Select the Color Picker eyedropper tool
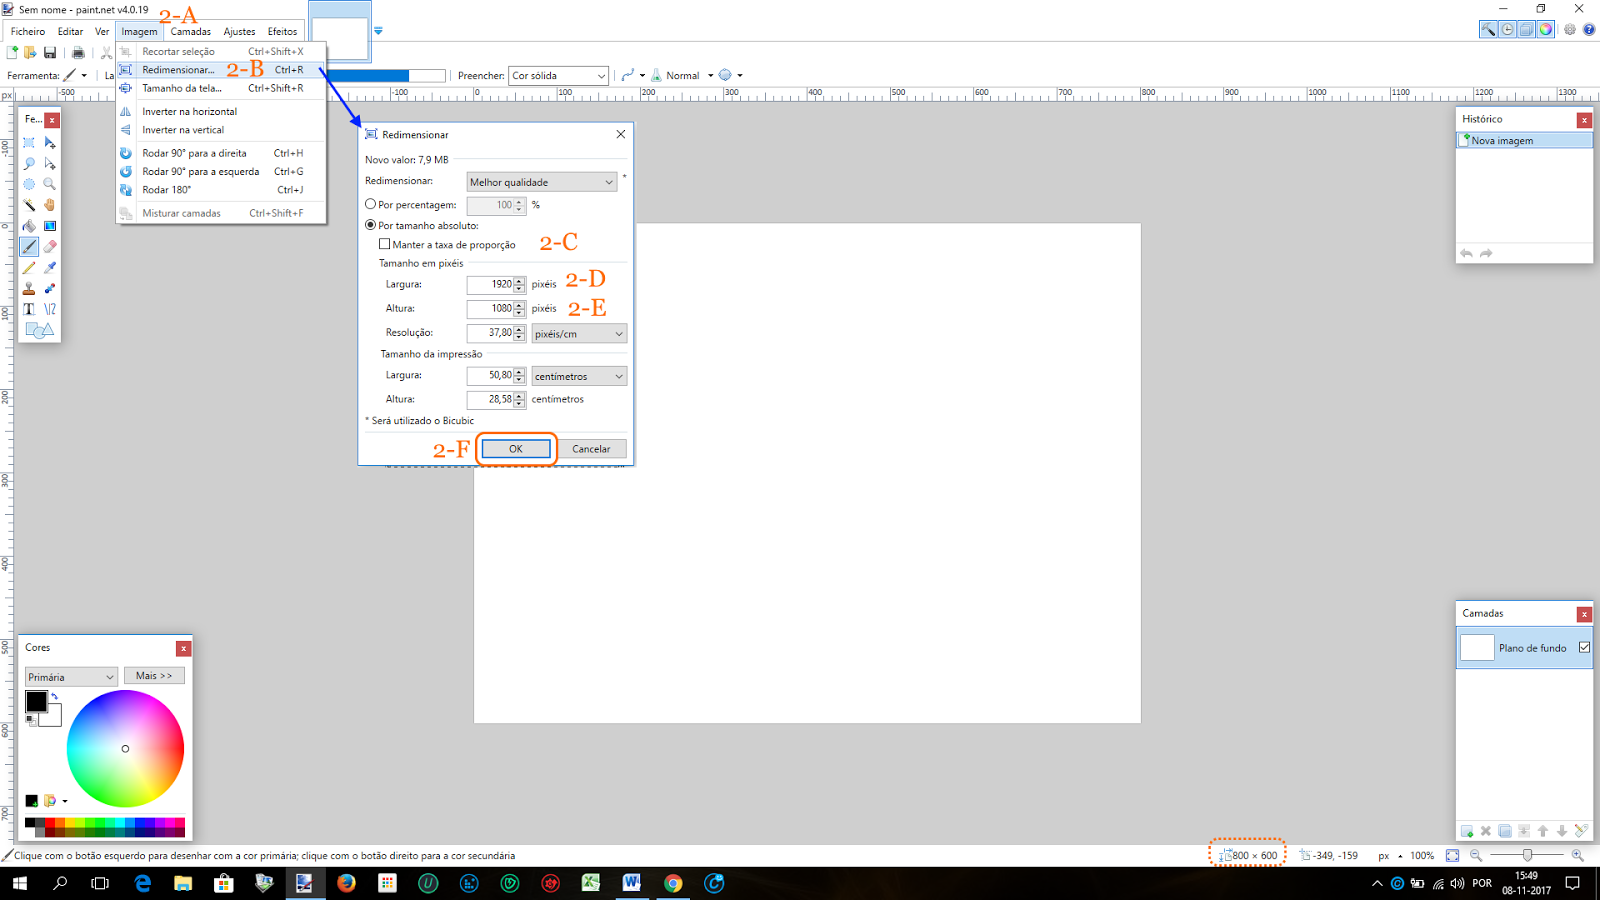 click(50, 268)
